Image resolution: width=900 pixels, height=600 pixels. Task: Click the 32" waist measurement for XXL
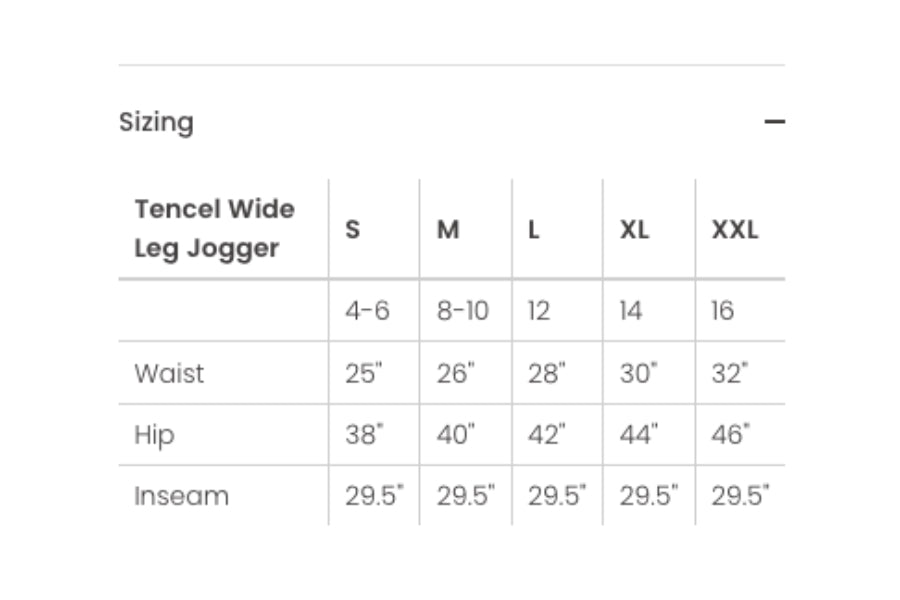tap(730, 373)
